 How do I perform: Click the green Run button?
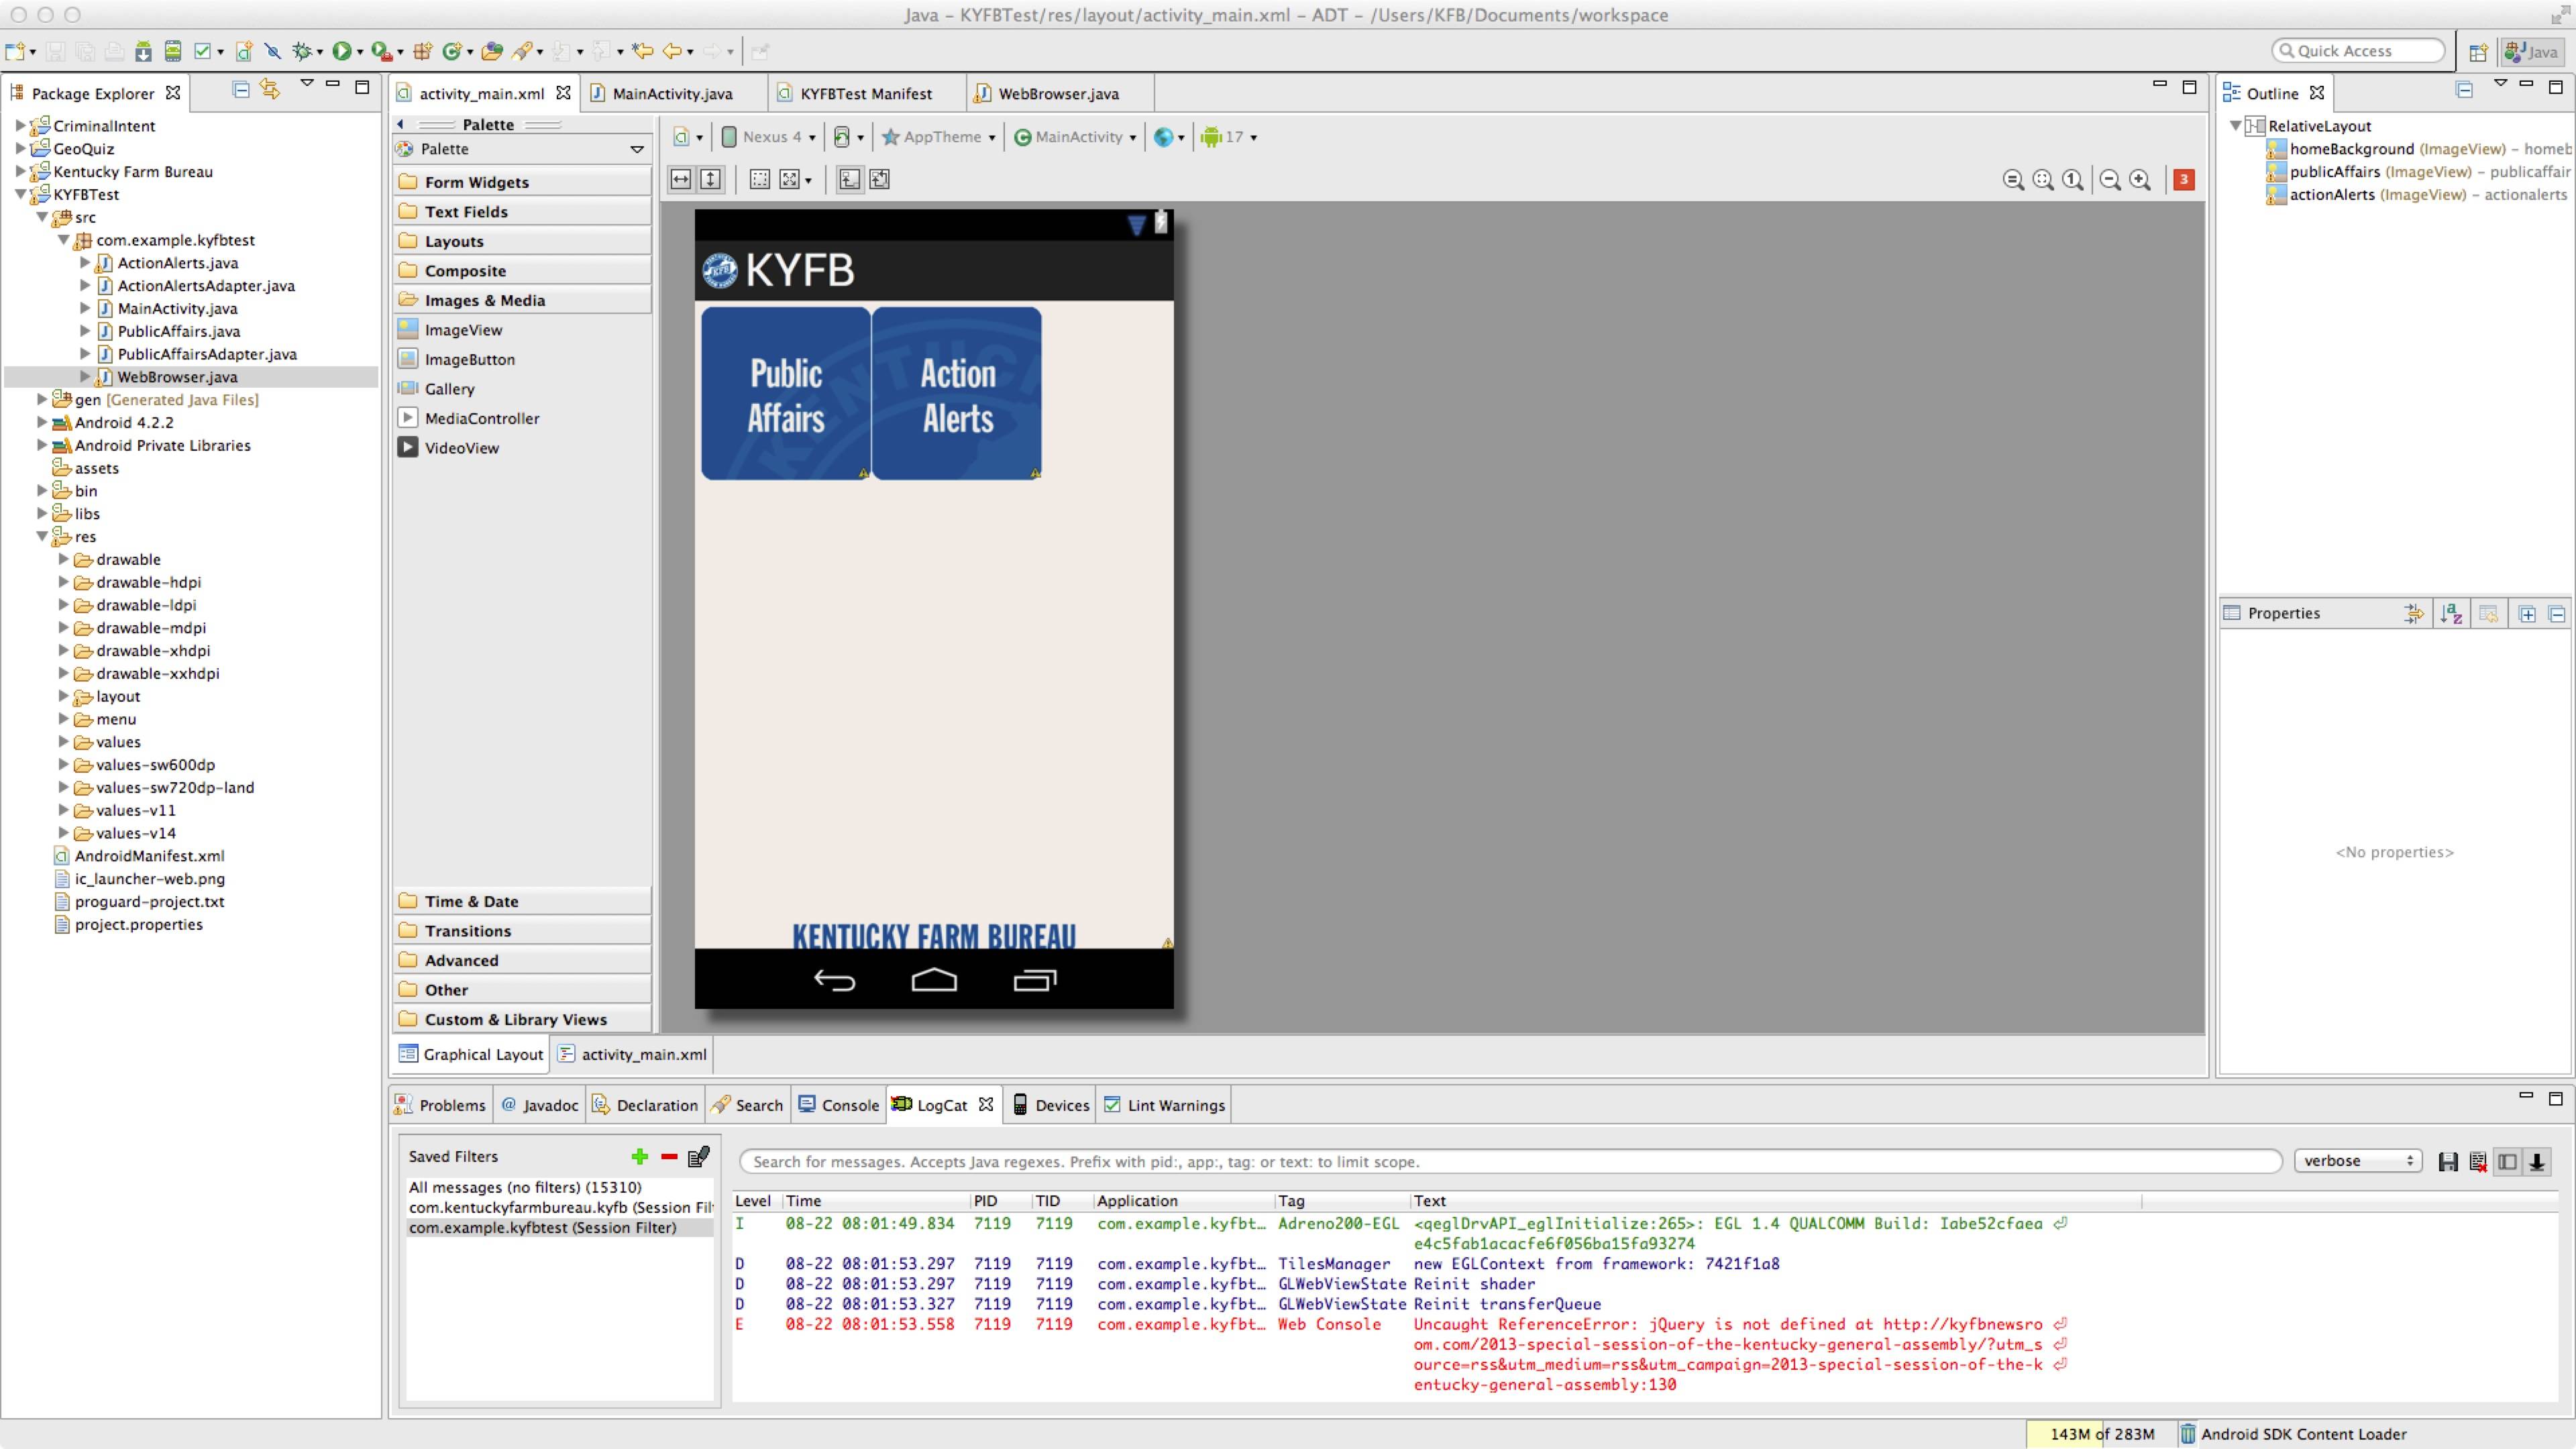tap(342, 51)
